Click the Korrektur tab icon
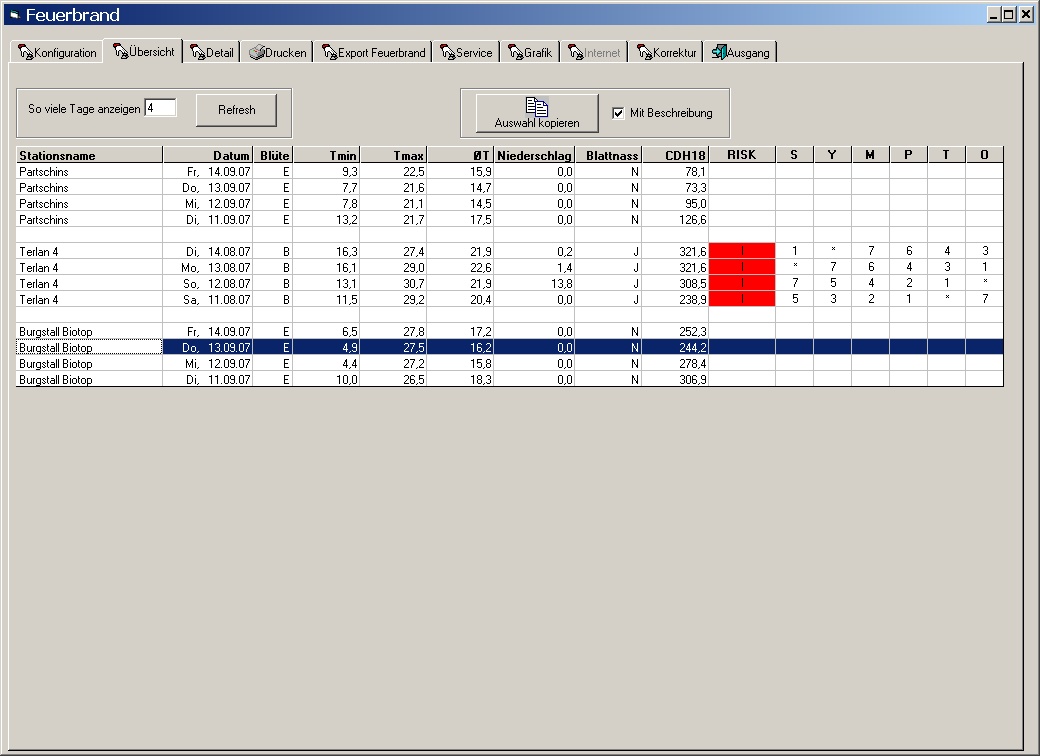Image resolution: width=1040 pixels, height=756 pixels. 643,53
